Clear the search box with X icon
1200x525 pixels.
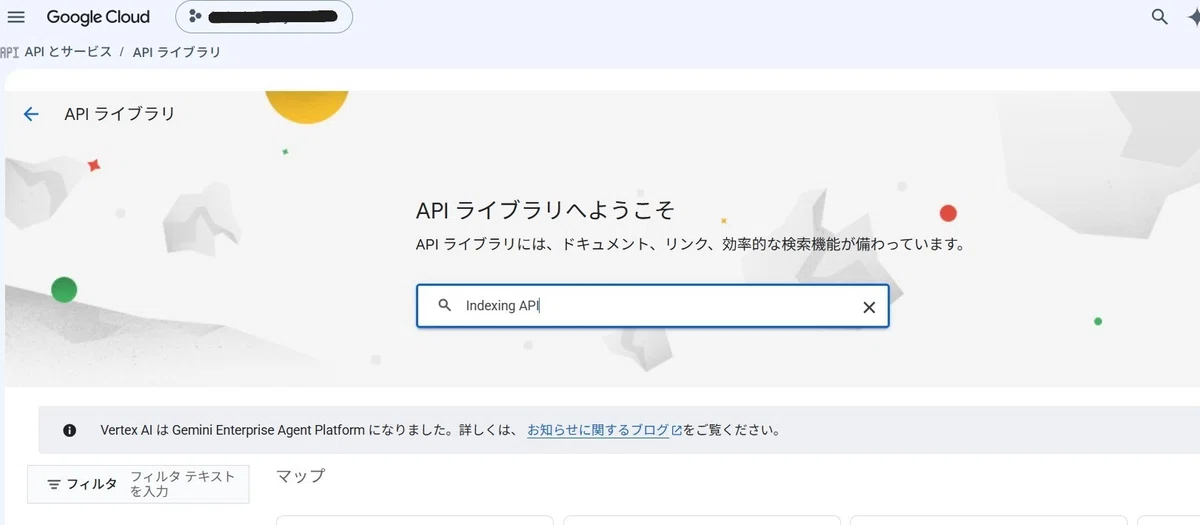click(869, 307)
